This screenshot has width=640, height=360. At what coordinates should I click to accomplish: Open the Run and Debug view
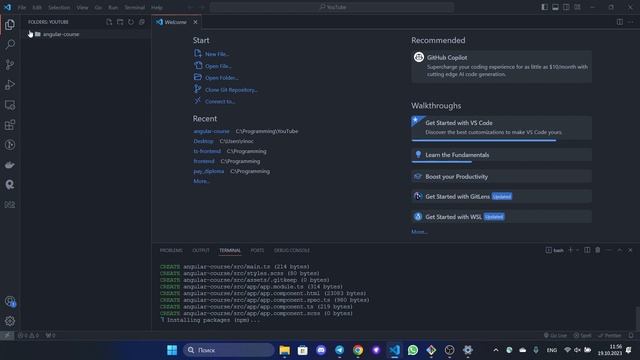[x=10, y=84]
